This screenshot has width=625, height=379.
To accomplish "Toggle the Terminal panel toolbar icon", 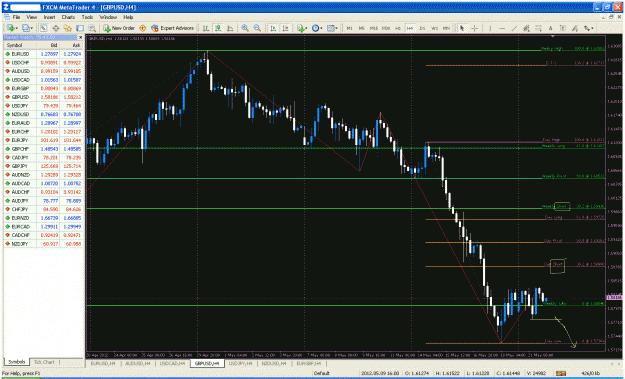I will [x=80, y=28].
